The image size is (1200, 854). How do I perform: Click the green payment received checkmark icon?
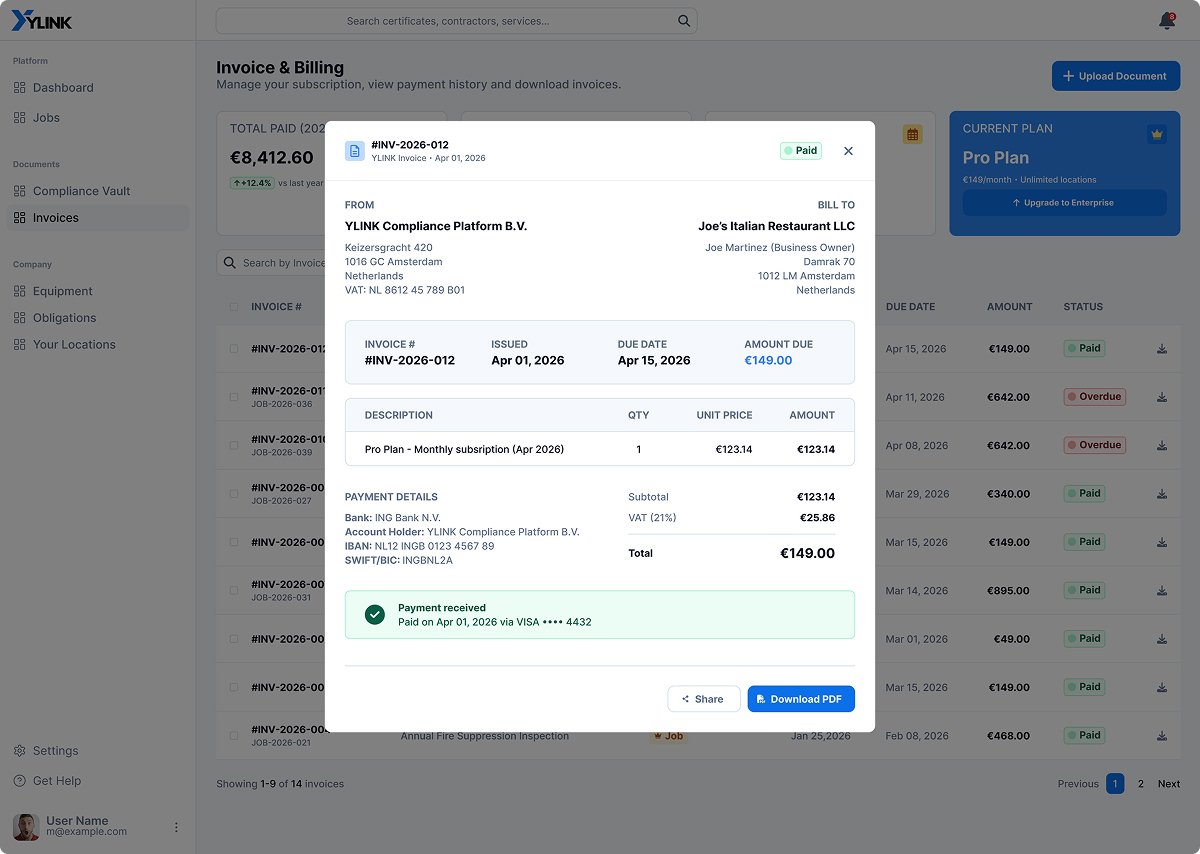tap(375, 615)
